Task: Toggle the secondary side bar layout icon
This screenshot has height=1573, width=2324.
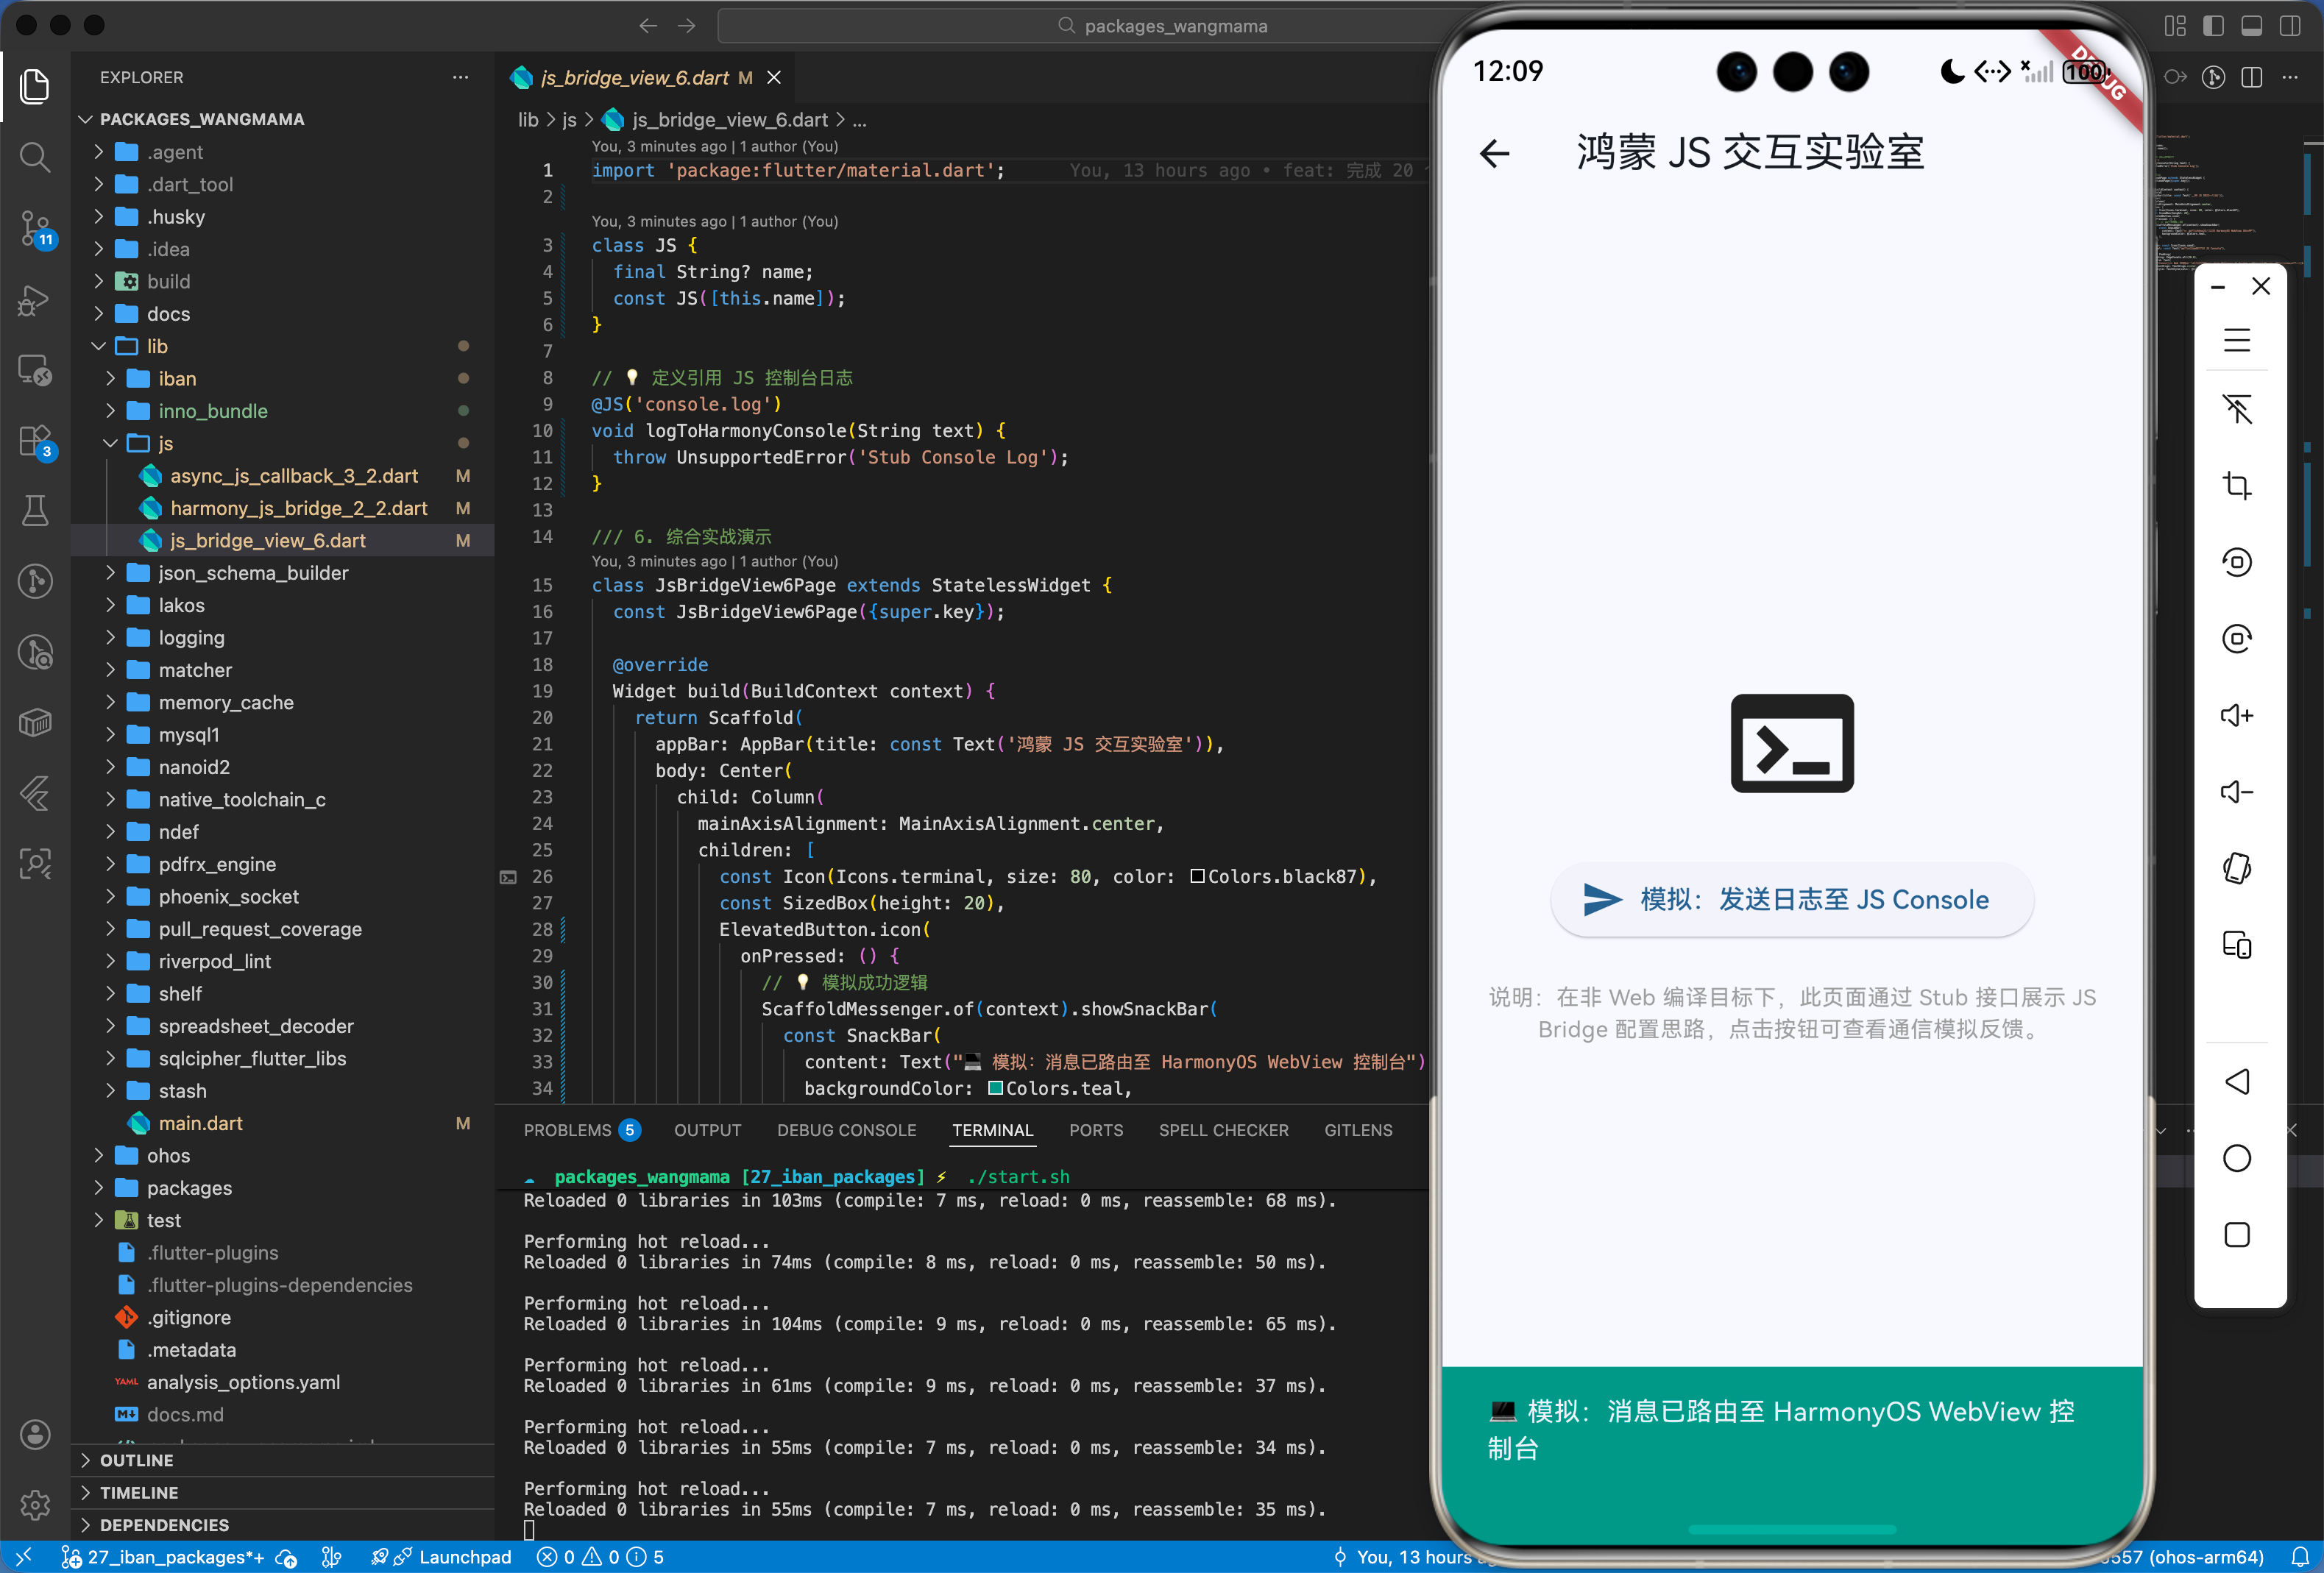Action: pos(2289,26)
